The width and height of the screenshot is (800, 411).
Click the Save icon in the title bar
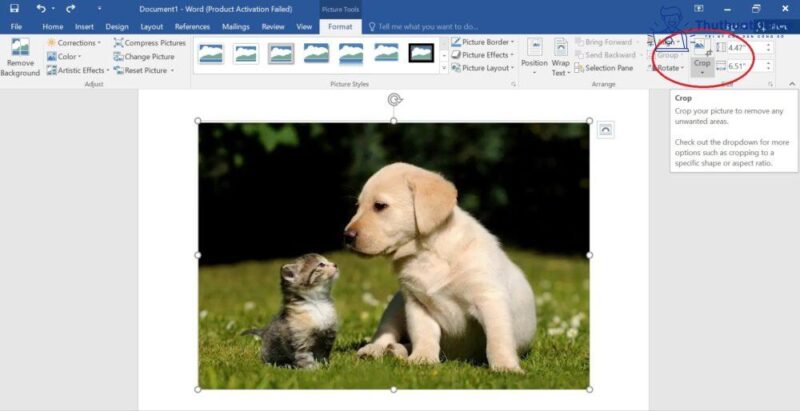14,9
